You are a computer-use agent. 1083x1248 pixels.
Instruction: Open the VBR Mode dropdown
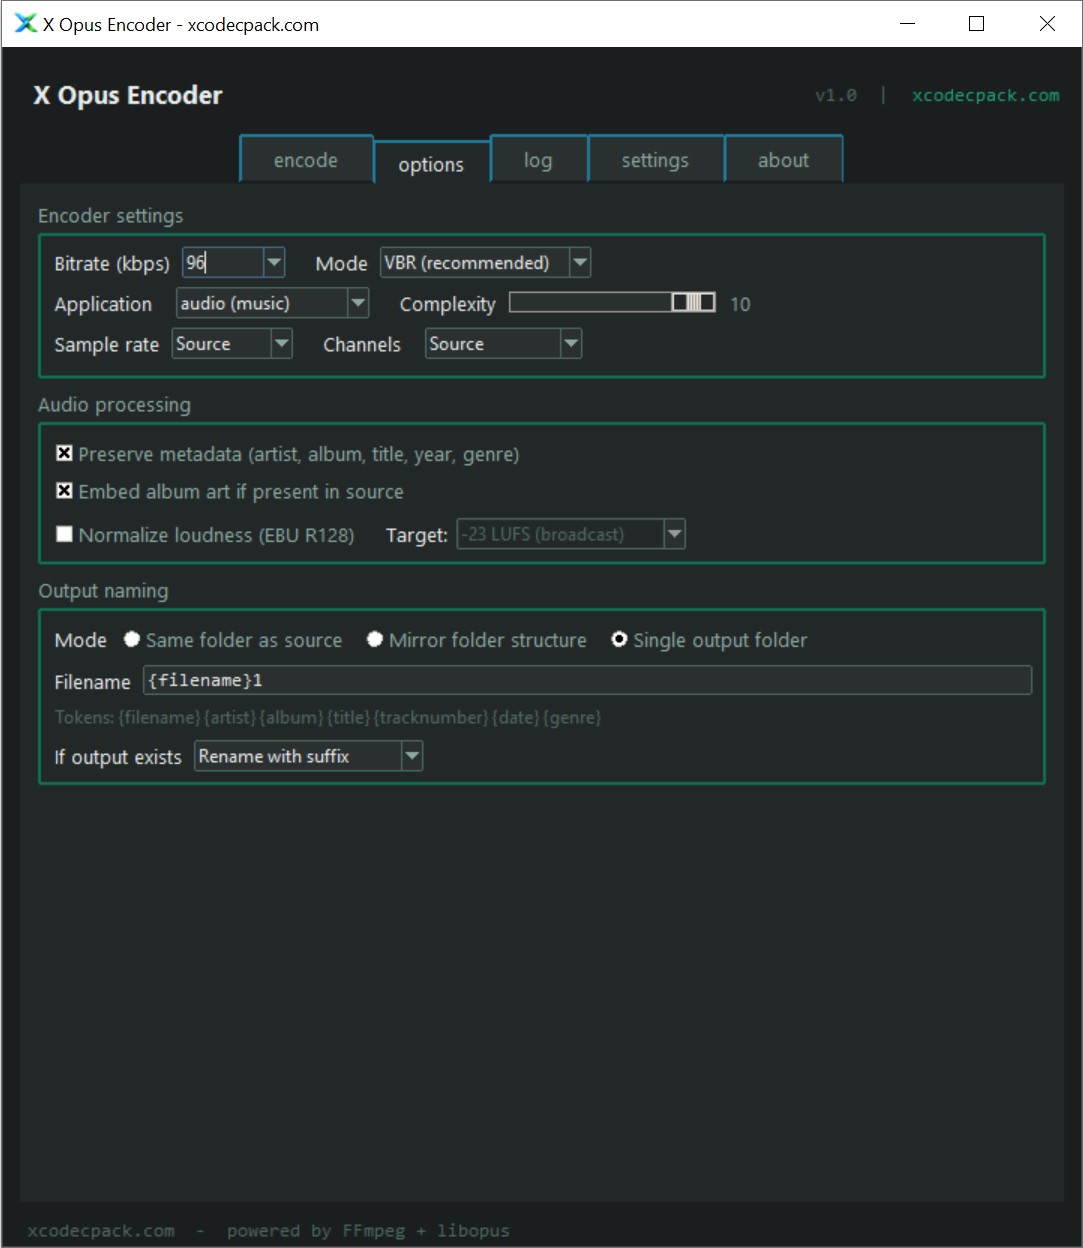tap(579, 263)
